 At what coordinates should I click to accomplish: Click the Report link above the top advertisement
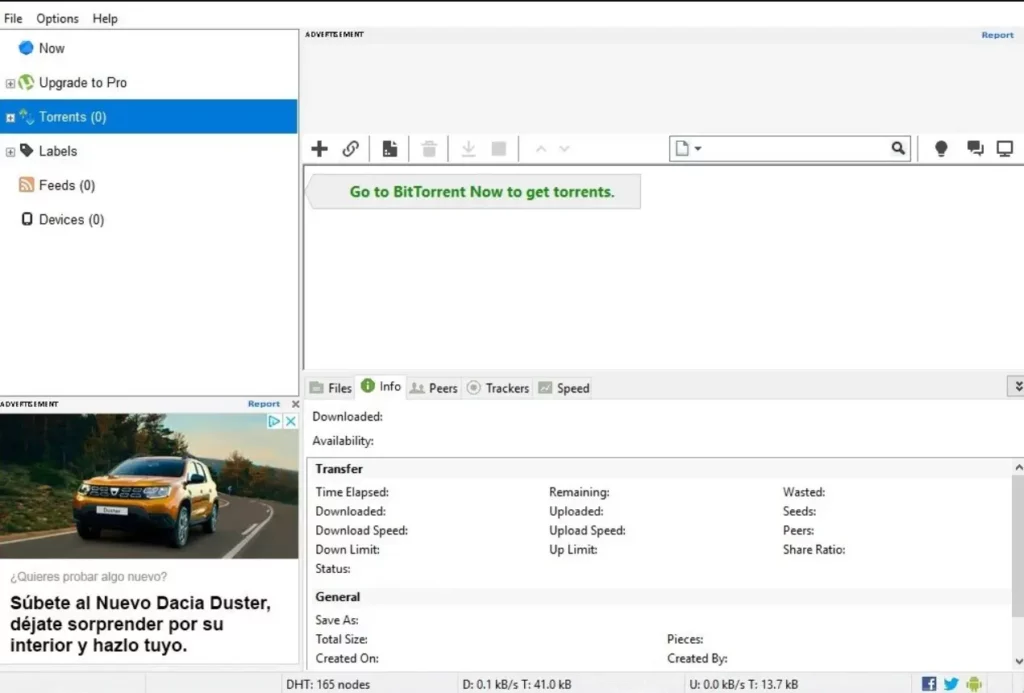coord(997,34)
